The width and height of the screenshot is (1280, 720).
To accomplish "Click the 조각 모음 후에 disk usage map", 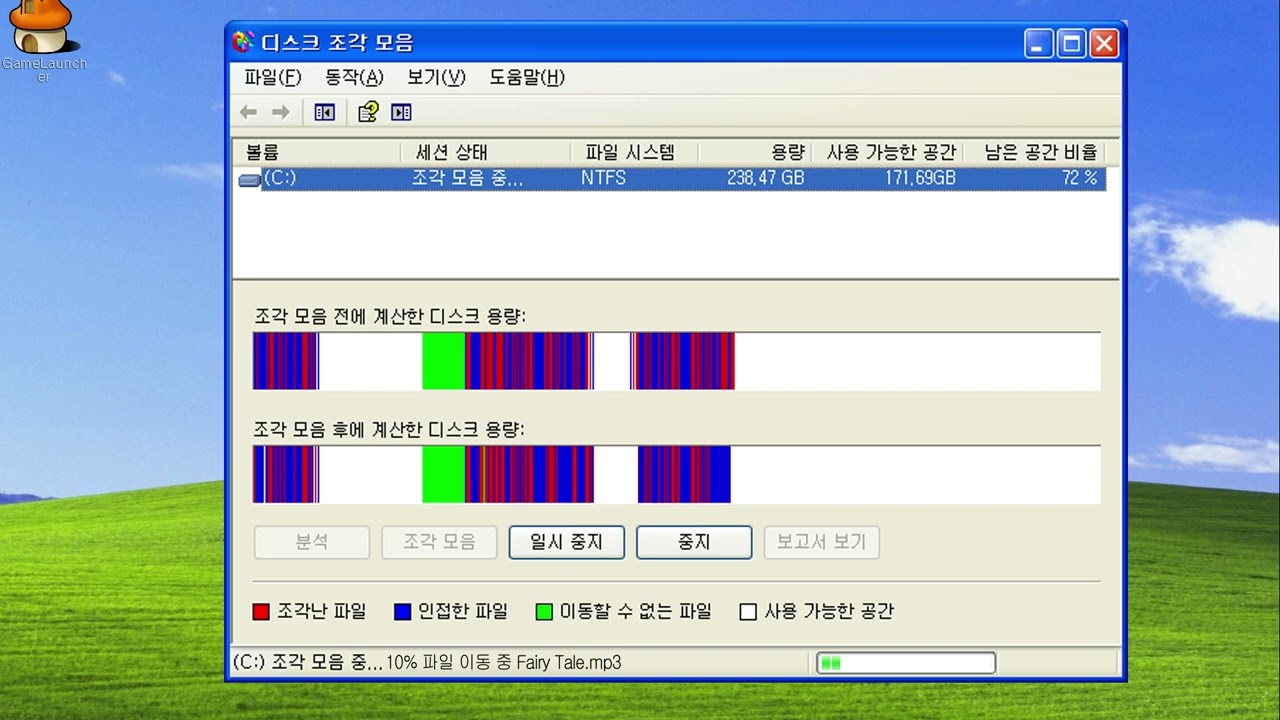I will click(677, 474).
